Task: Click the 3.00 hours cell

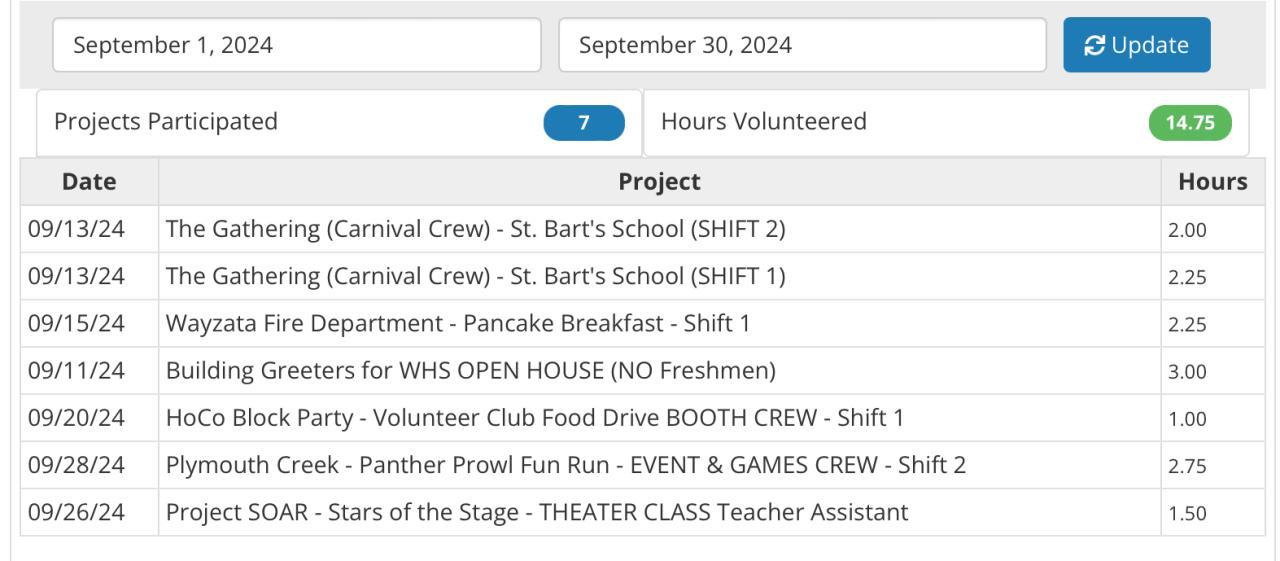Action: click(1188, 371)
